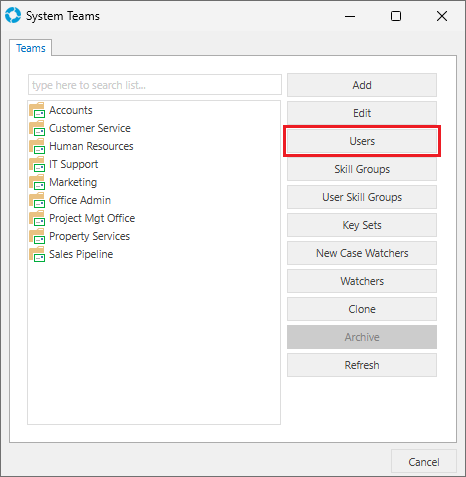Click the IT Support team icon
Viewport: 466px width, 477px height.
(37, 164)
